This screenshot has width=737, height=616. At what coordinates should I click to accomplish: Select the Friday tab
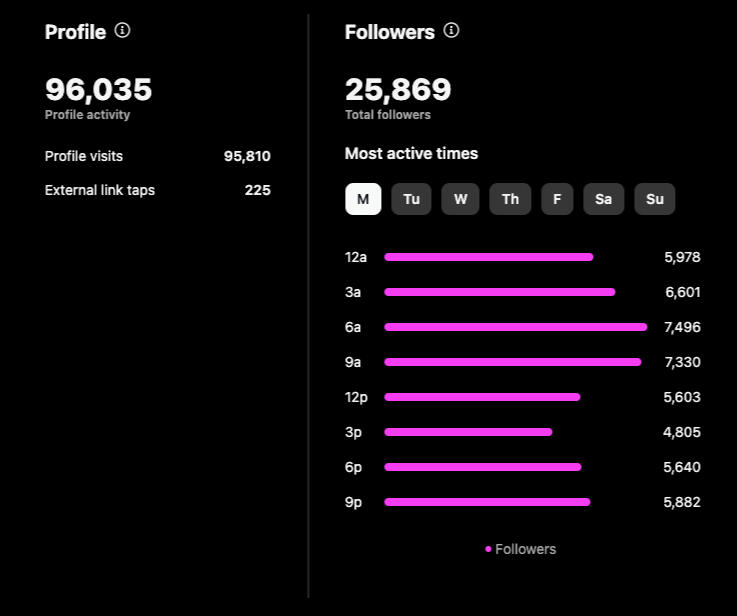(557, 199)
